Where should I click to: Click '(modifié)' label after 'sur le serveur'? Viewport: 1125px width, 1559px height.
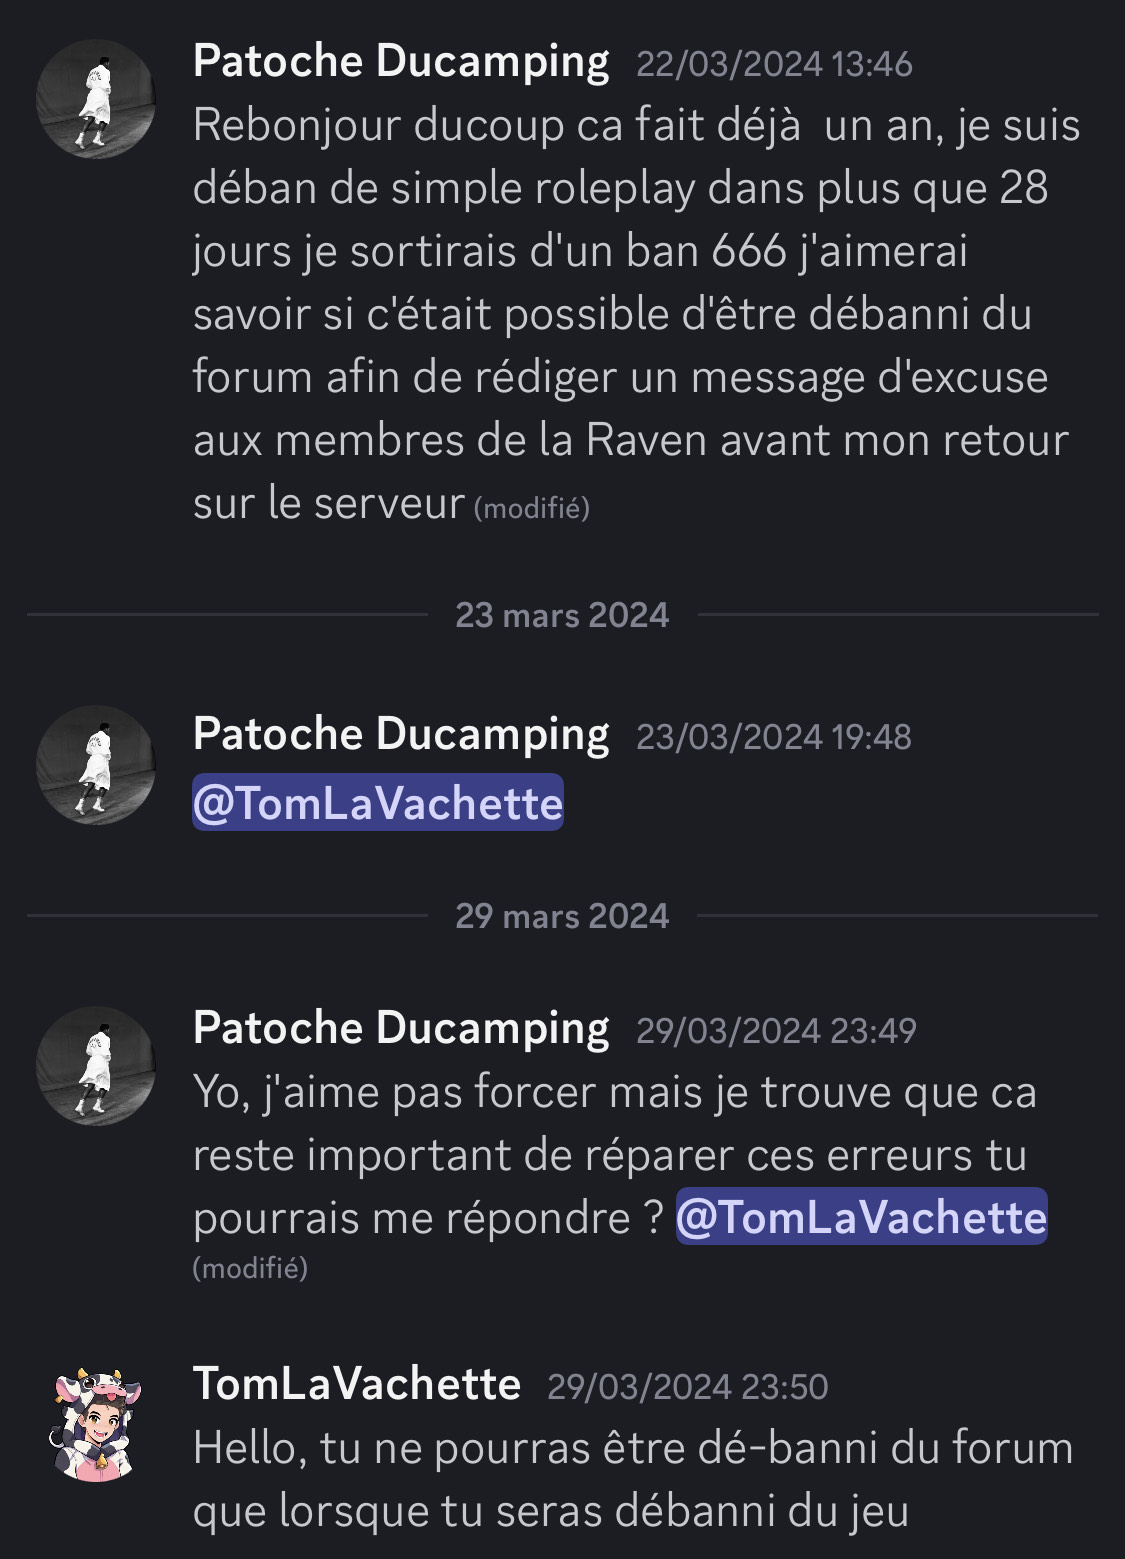click(531, 509)
